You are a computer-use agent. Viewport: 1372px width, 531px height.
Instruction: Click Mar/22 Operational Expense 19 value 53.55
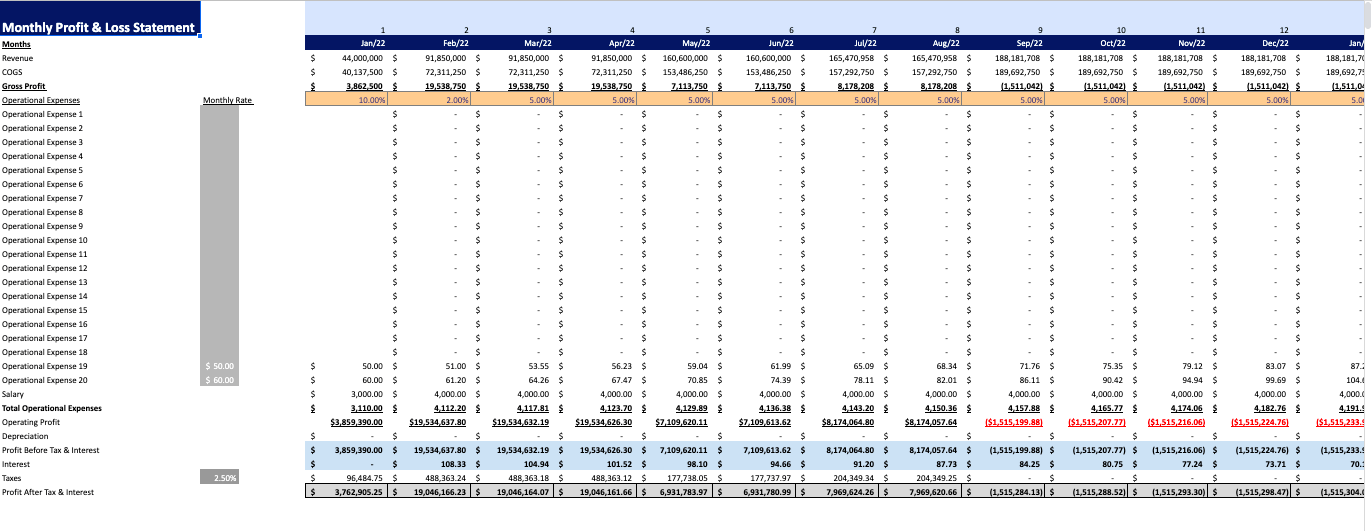coord(542,366)
